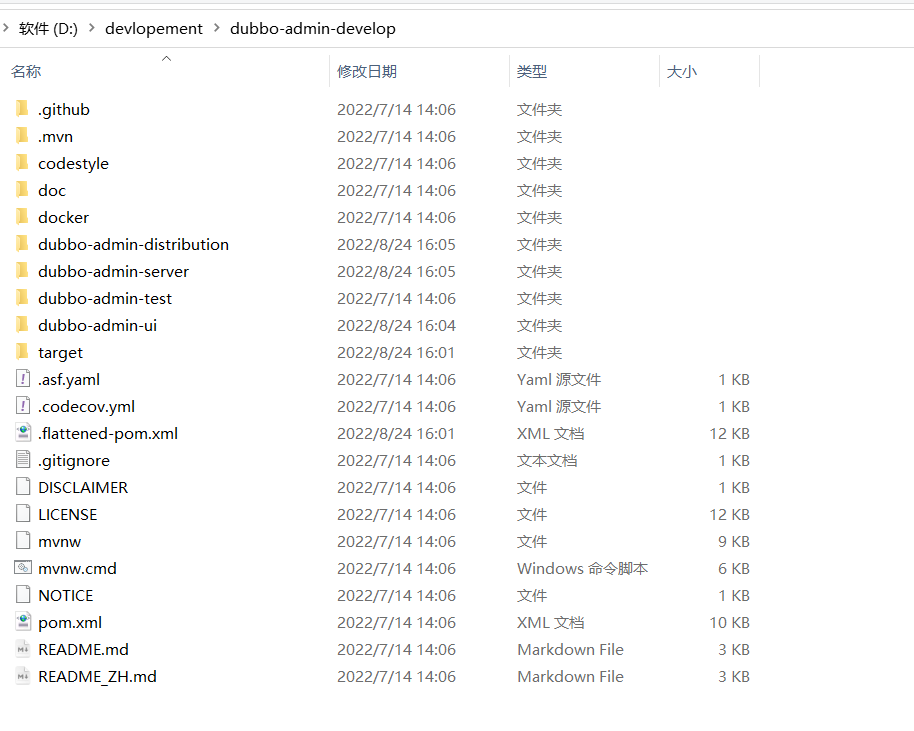Sort by 修改日期 column header
Image resolution: width=914 pixels, height=731 pixels.
(367, 72)
